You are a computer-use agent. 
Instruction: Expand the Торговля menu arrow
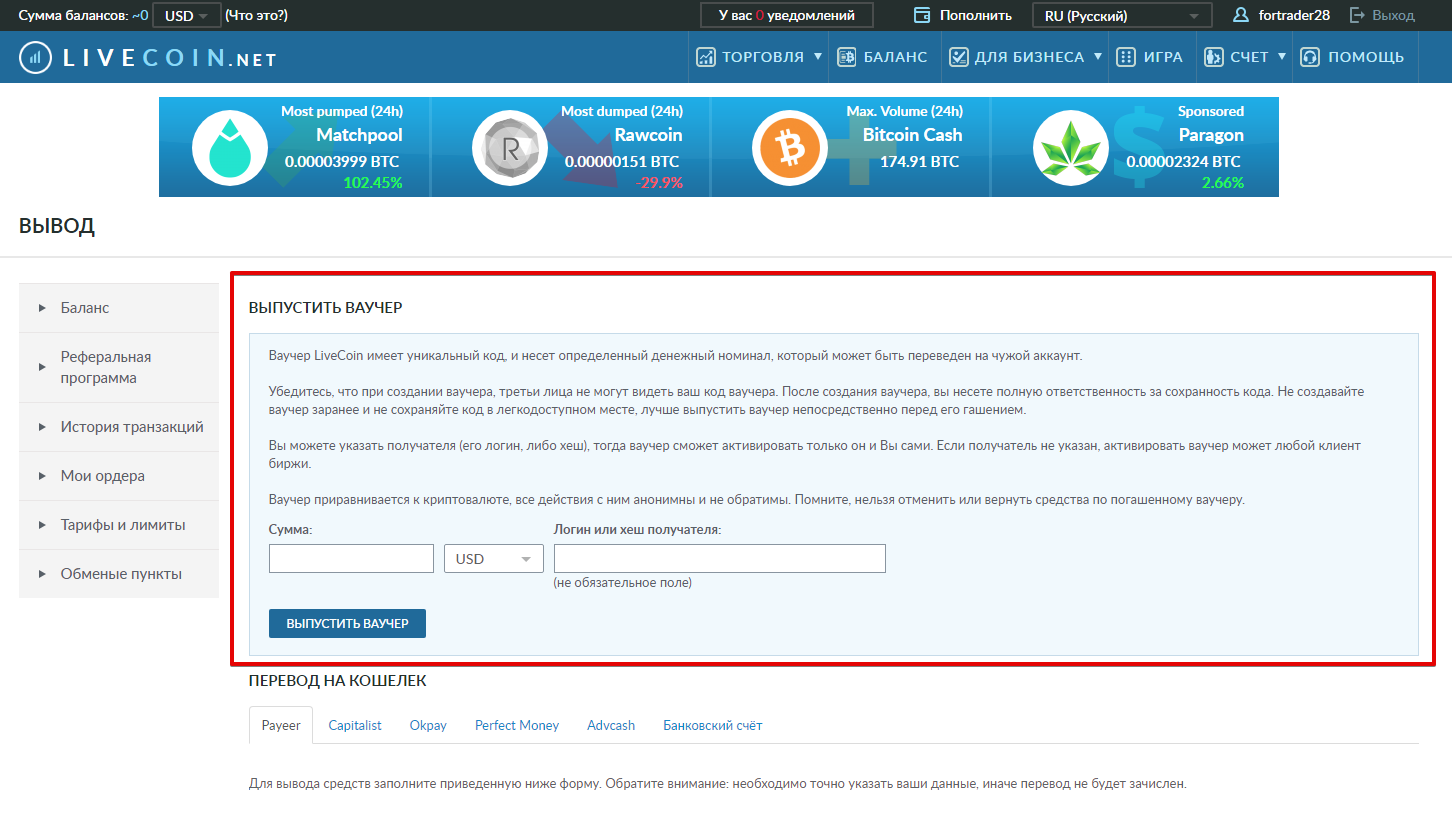[818, 56]
